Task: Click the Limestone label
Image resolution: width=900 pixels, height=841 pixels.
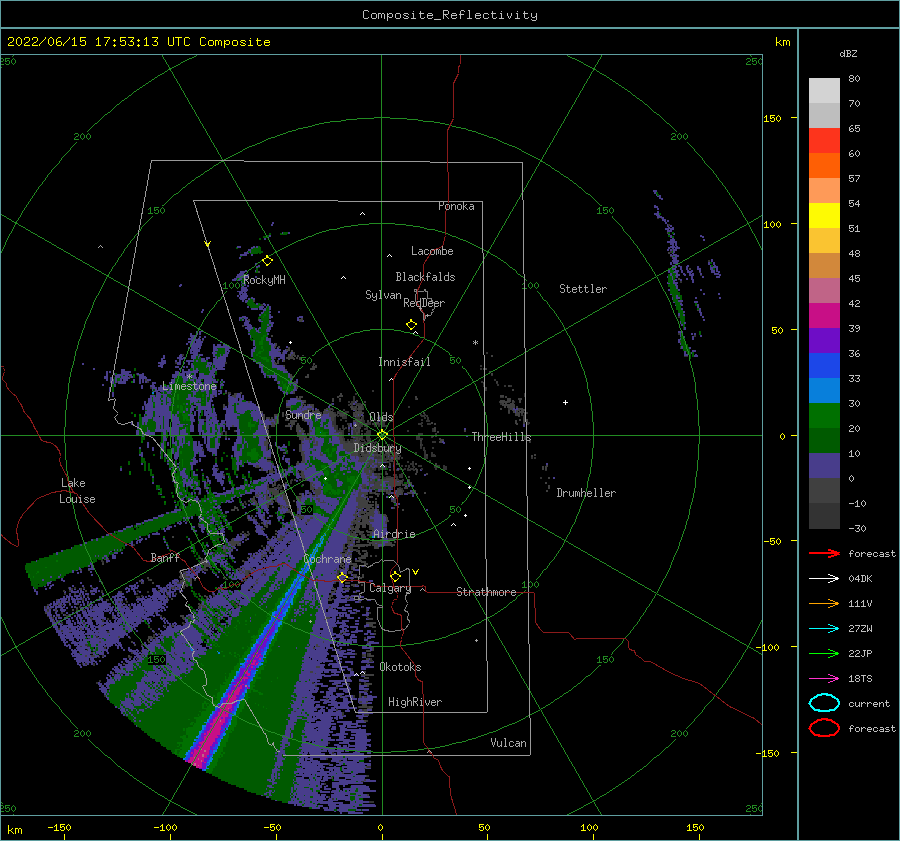Action: [189, 386]
